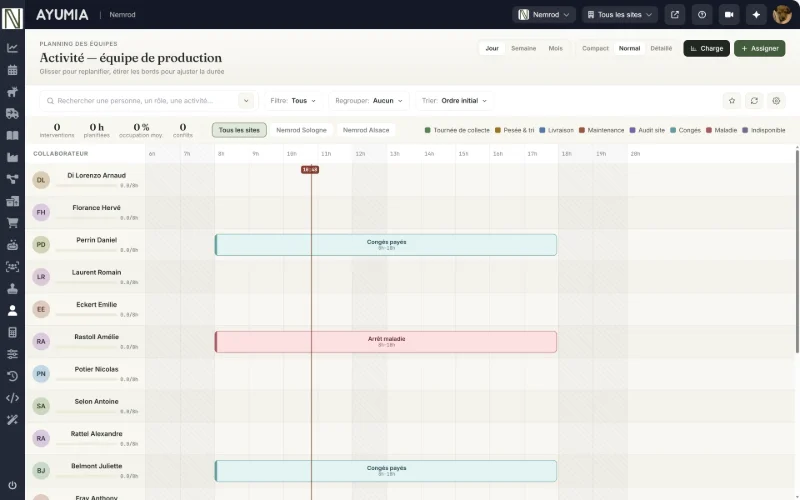Click the current time marker on timeline
Screen dimensions: 800x500
click(310, 169)
